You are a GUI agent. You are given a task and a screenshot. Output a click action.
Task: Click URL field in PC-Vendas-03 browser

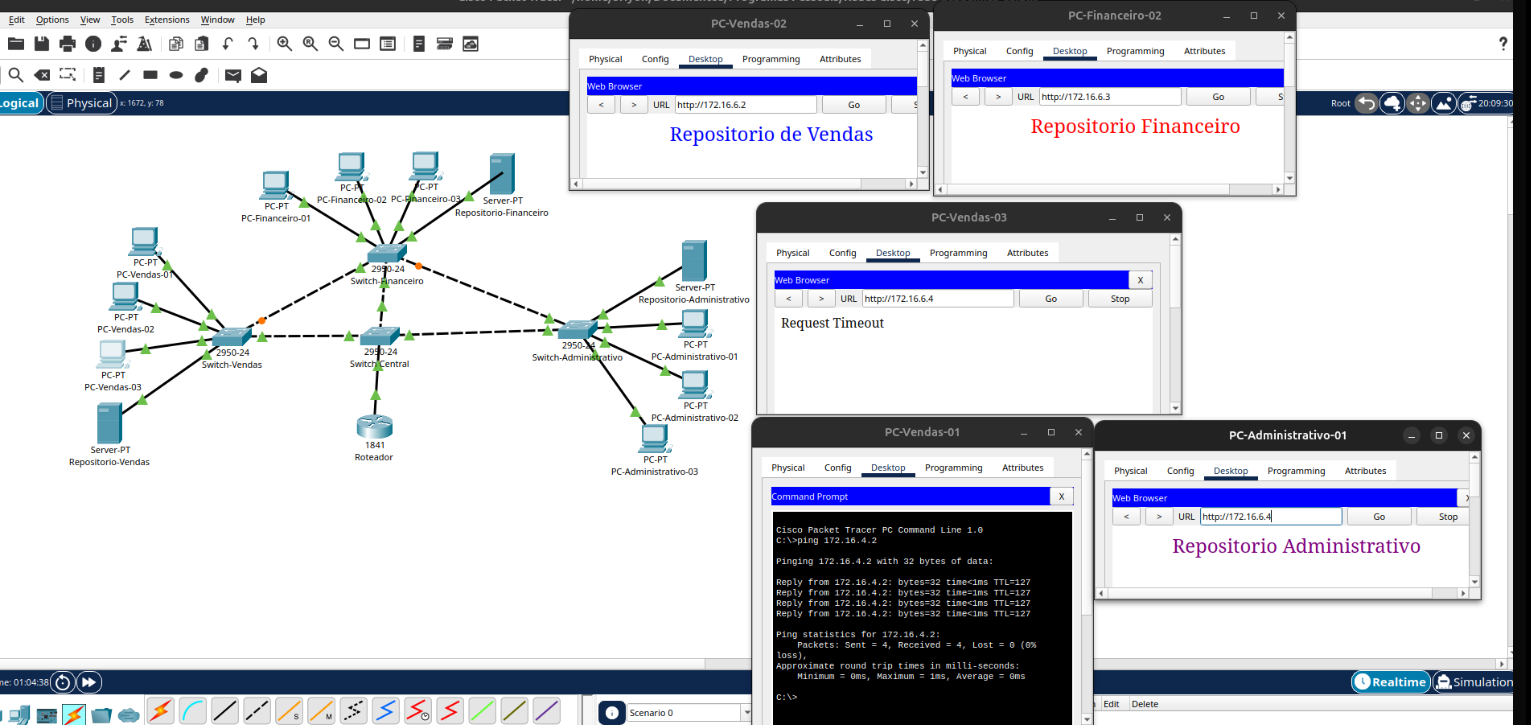pyautogui.click(x=938, y=299)
